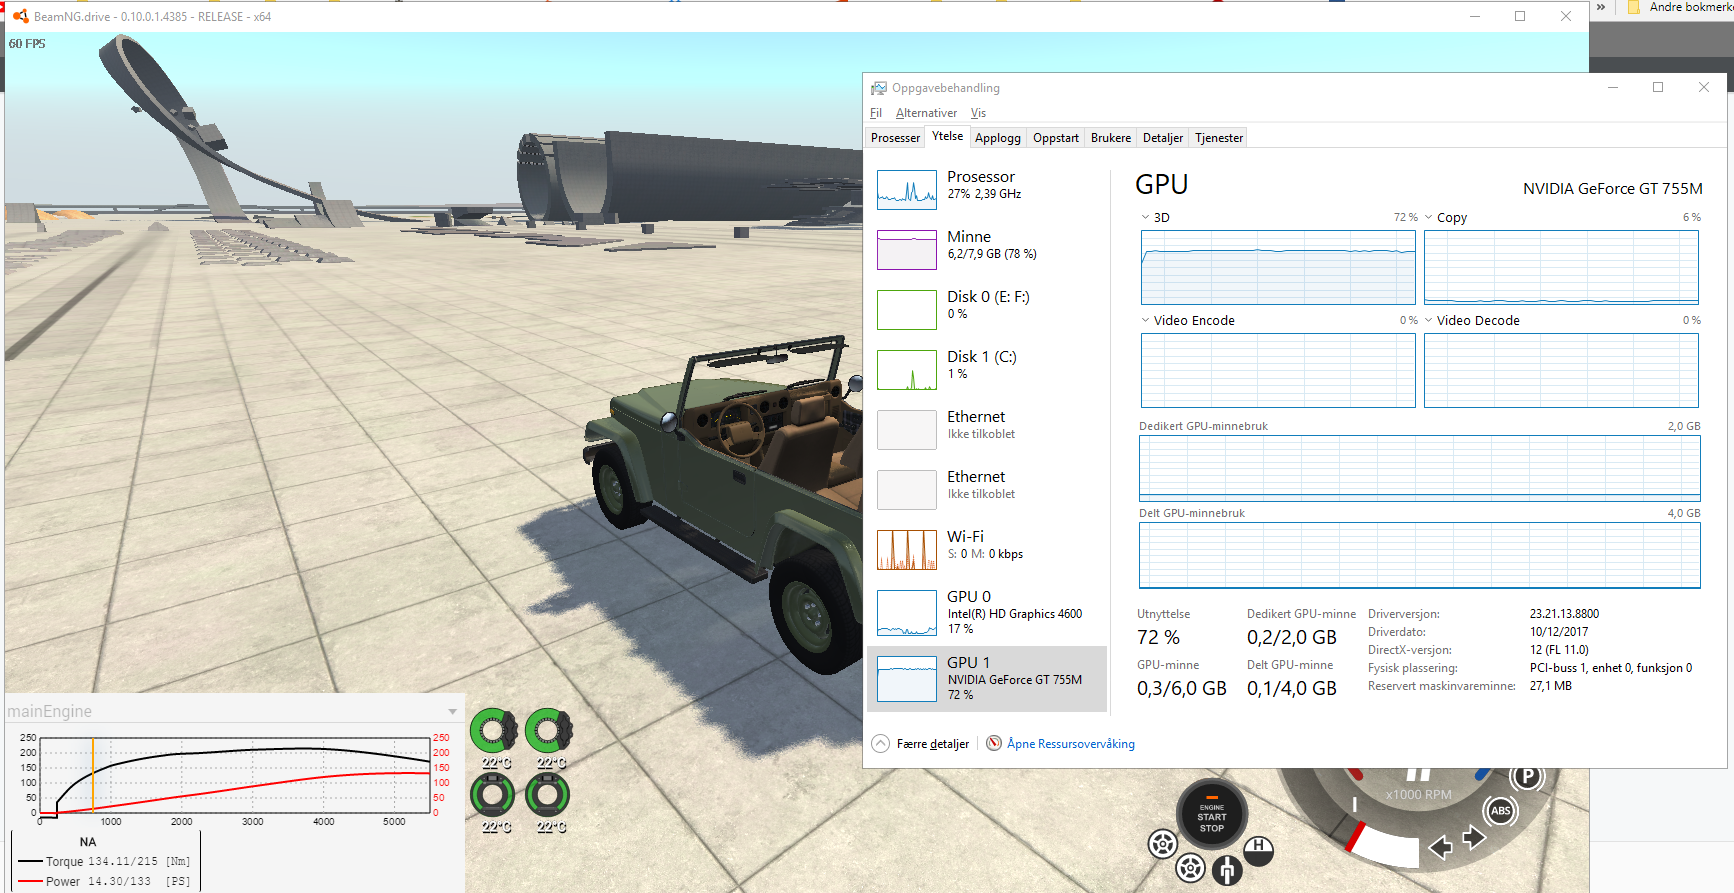This screenshot has width=1734, height=893.
Task: Open the mainEngine dropdown arrow
Action: click(453, 712)
